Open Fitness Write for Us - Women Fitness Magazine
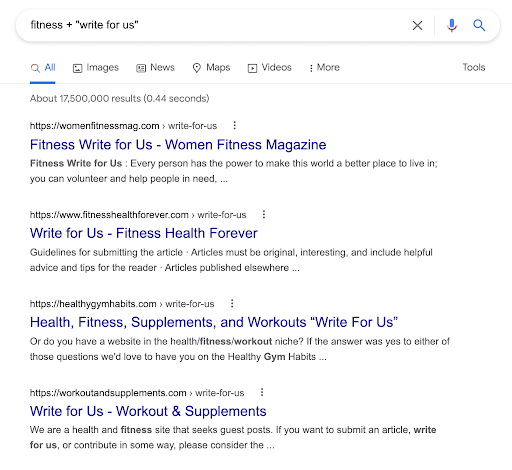The height and width of the screenshot is (470, 512). click(x=178, y=145)
